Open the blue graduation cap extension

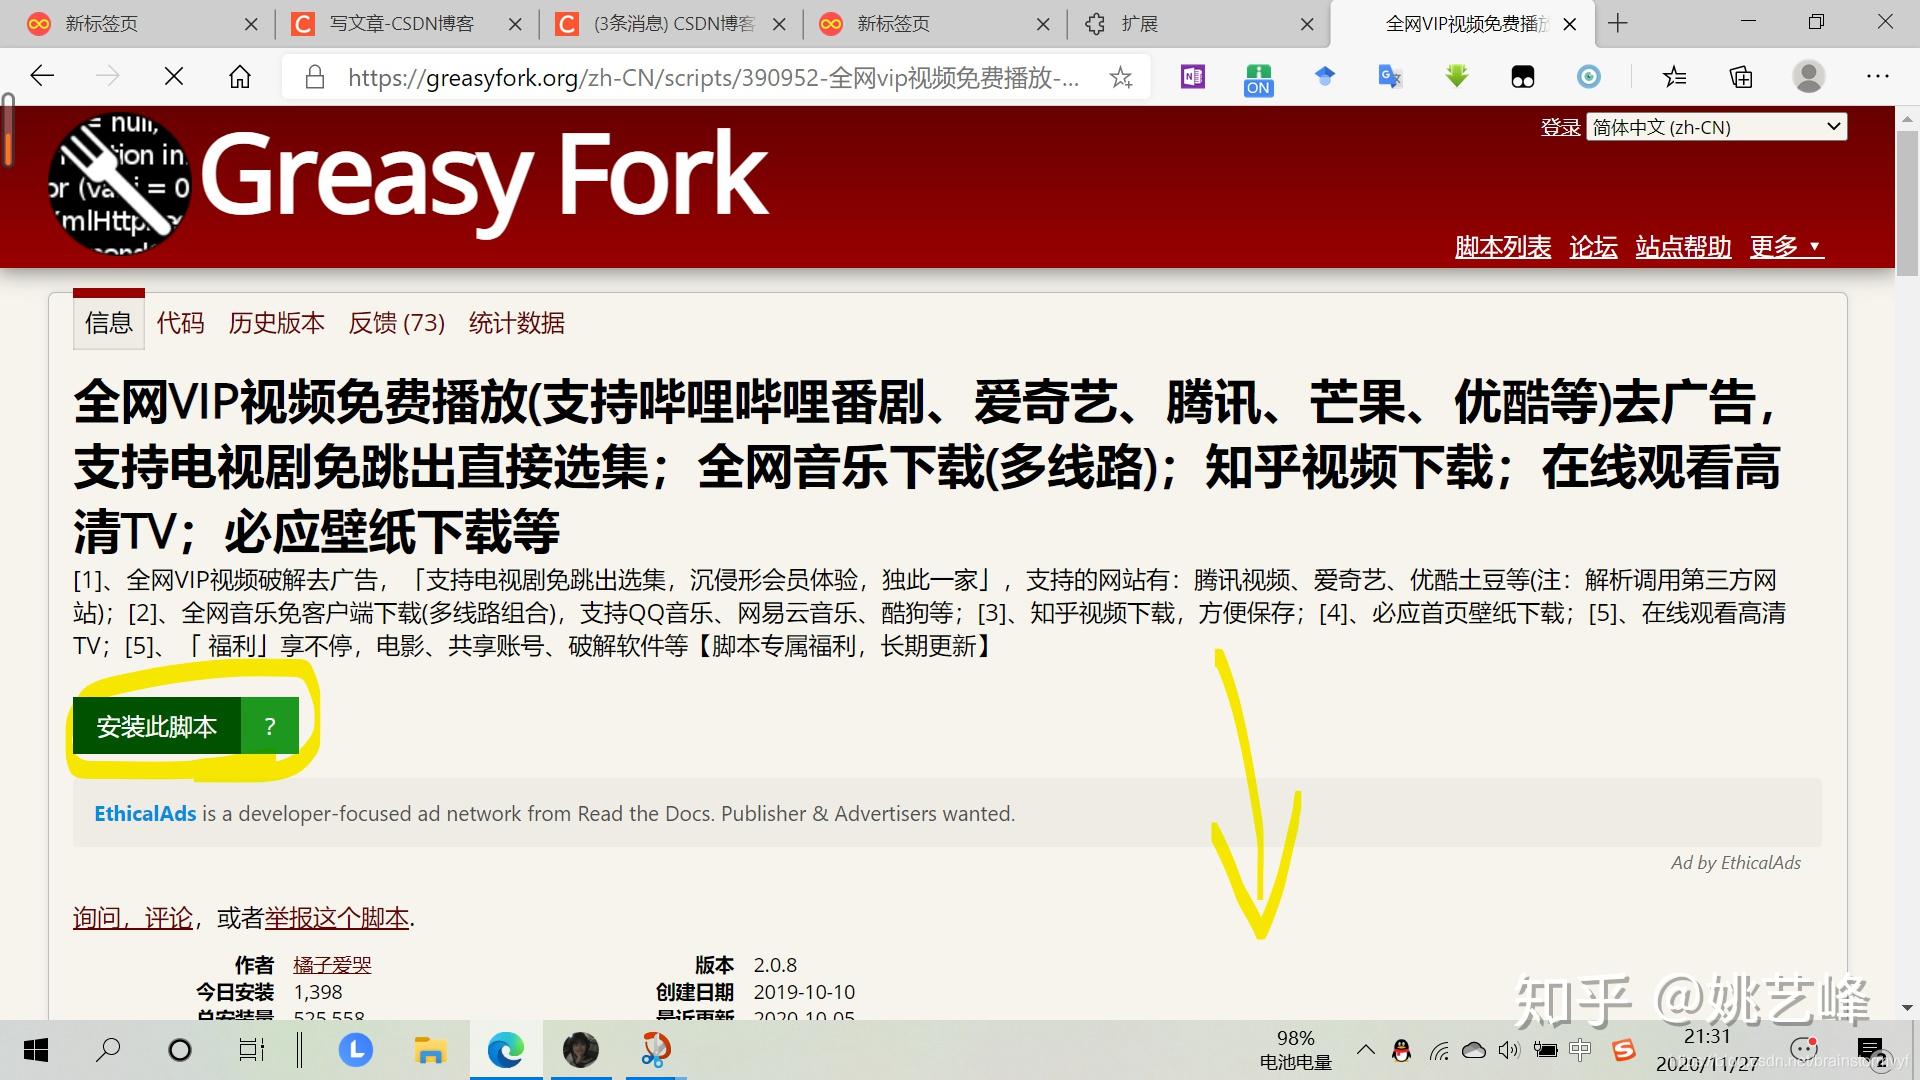(1325, 77)
